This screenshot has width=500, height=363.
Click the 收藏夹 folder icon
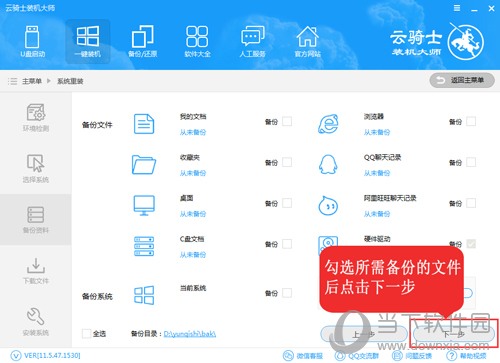[x=144, y=165]
